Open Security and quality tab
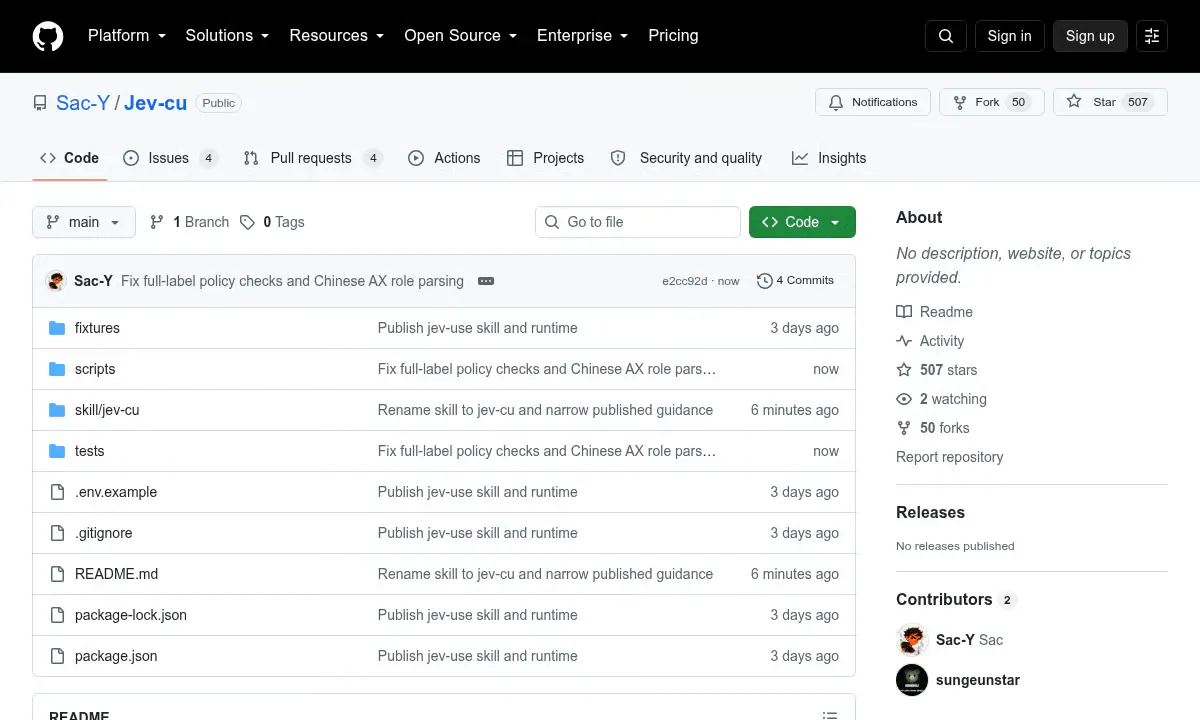Image resolution: width=1200 pixels, height=720 pixels. [x=687, y=158]
